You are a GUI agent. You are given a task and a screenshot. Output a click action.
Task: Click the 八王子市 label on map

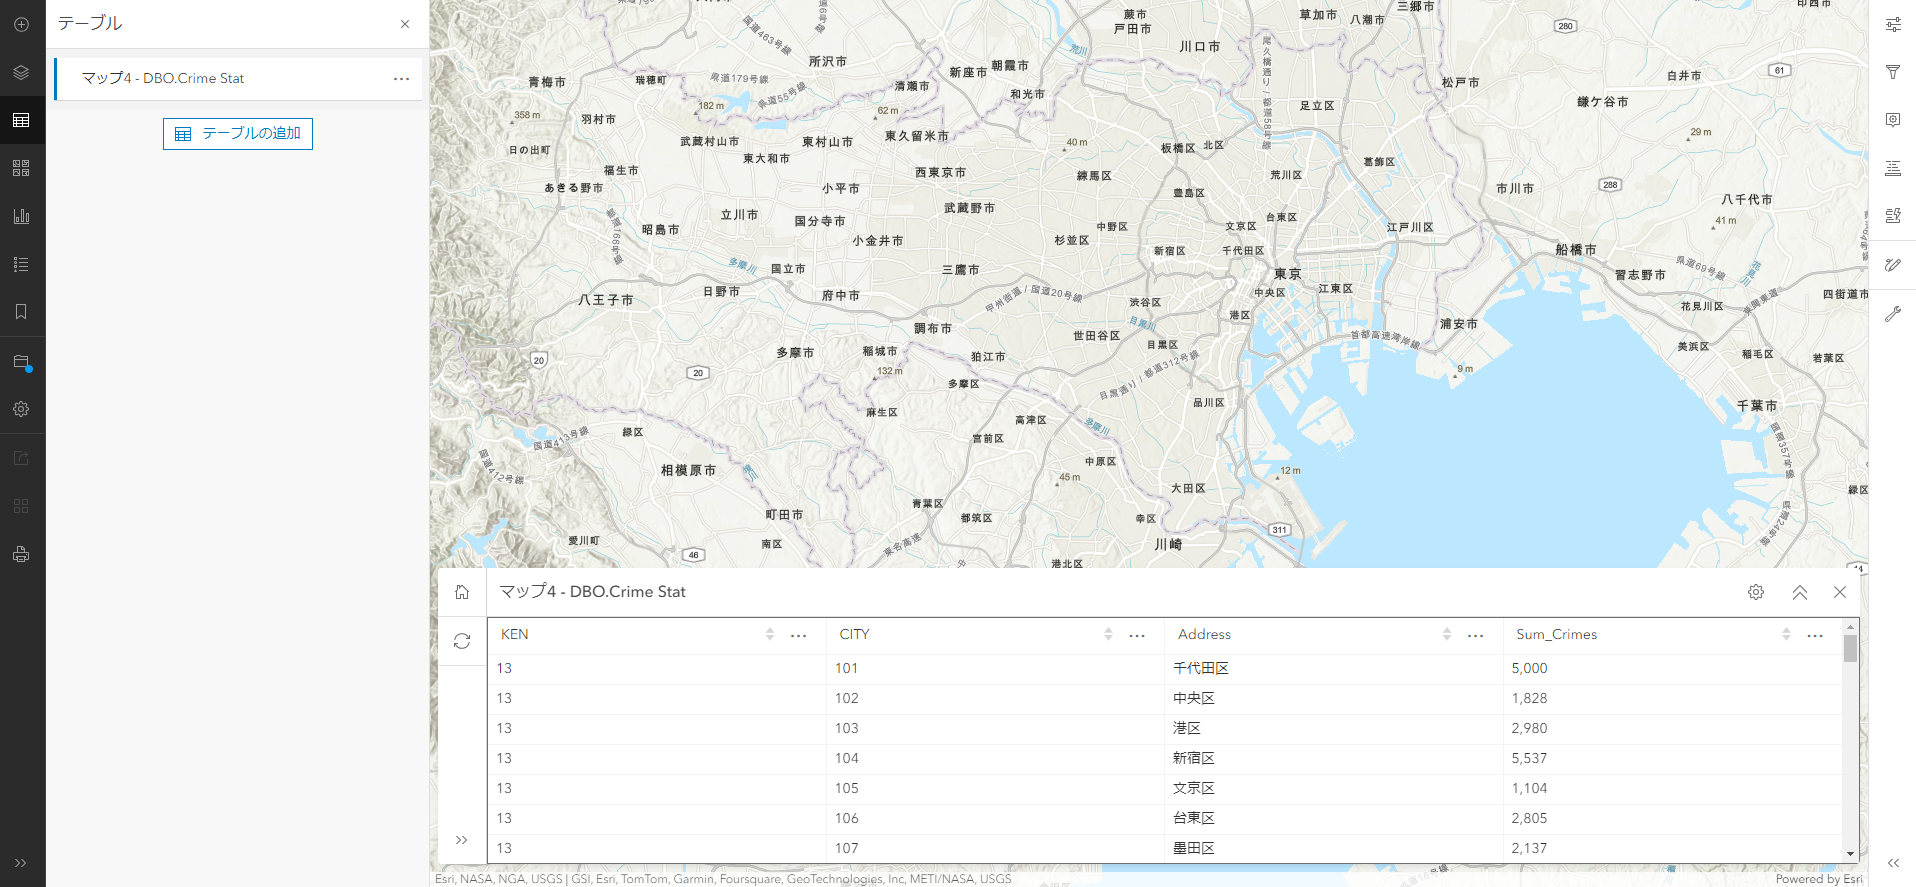pos(606,300)
